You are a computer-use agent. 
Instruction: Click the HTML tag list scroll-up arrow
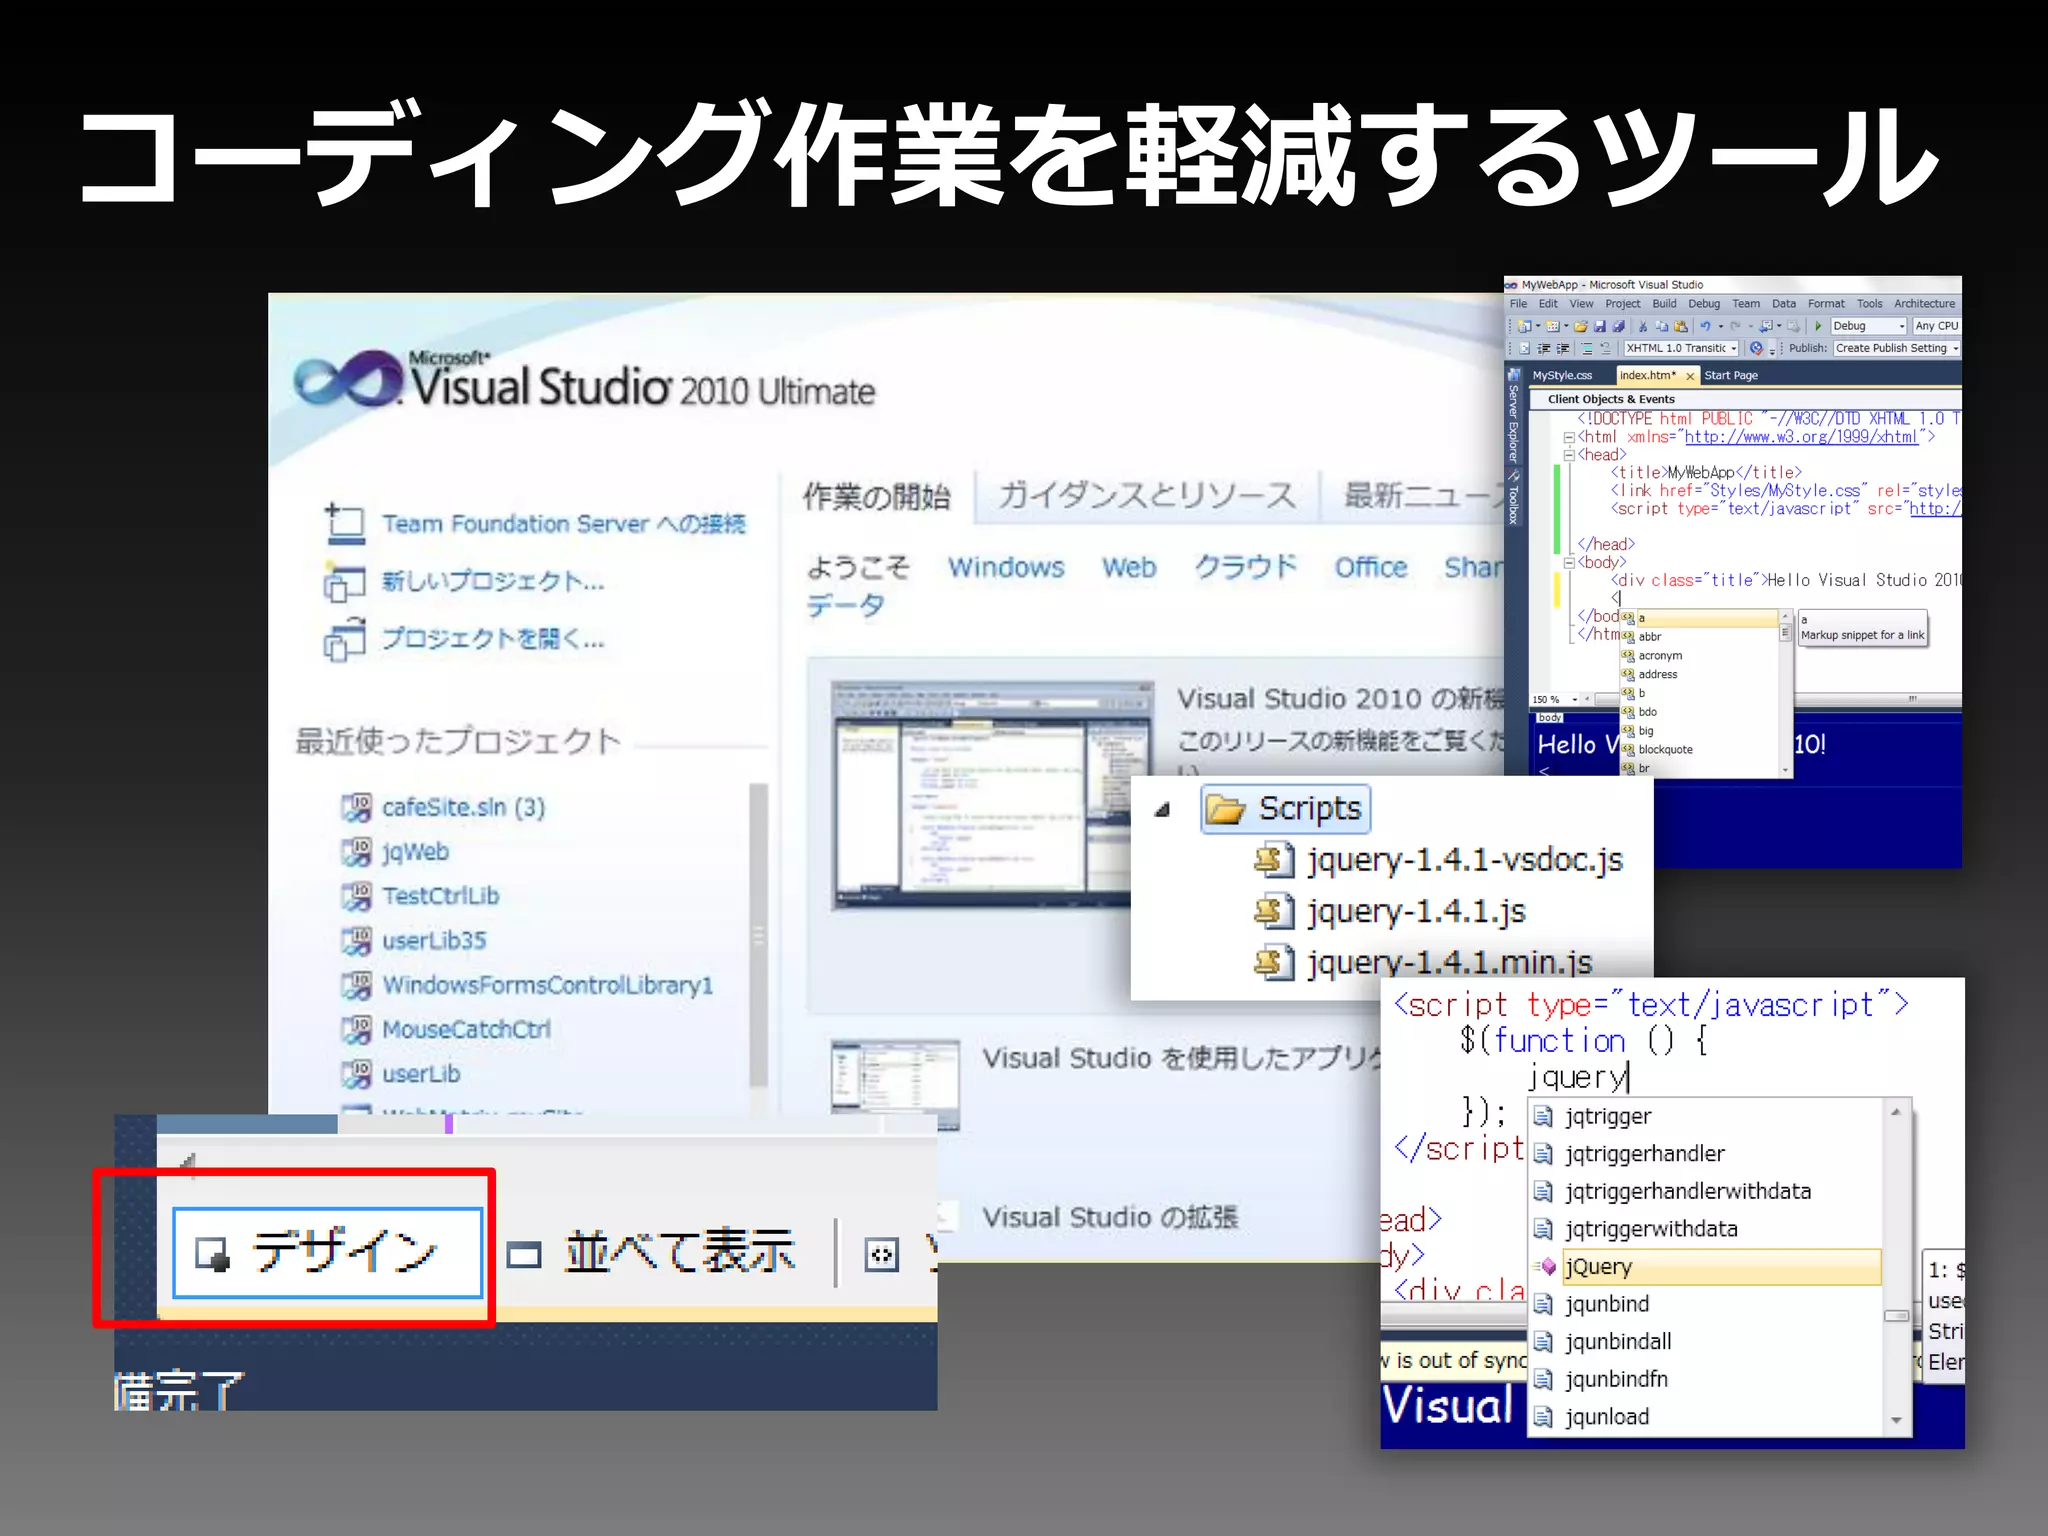coord(1785,618)
